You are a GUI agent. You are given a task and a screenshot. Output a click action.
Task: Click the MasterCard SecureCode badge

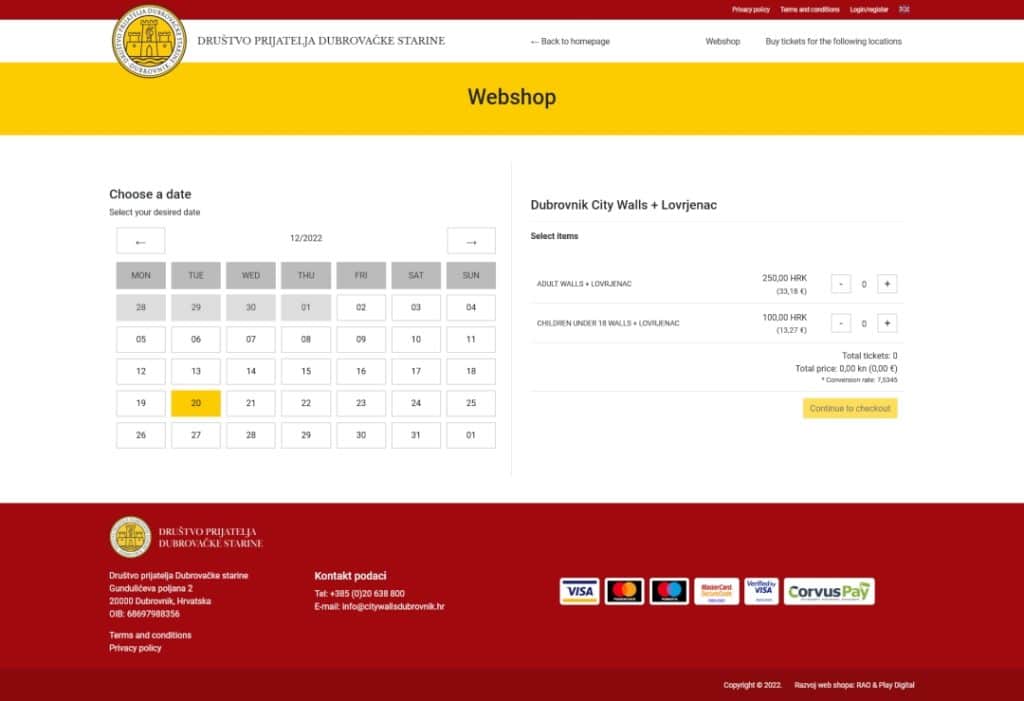716,591
